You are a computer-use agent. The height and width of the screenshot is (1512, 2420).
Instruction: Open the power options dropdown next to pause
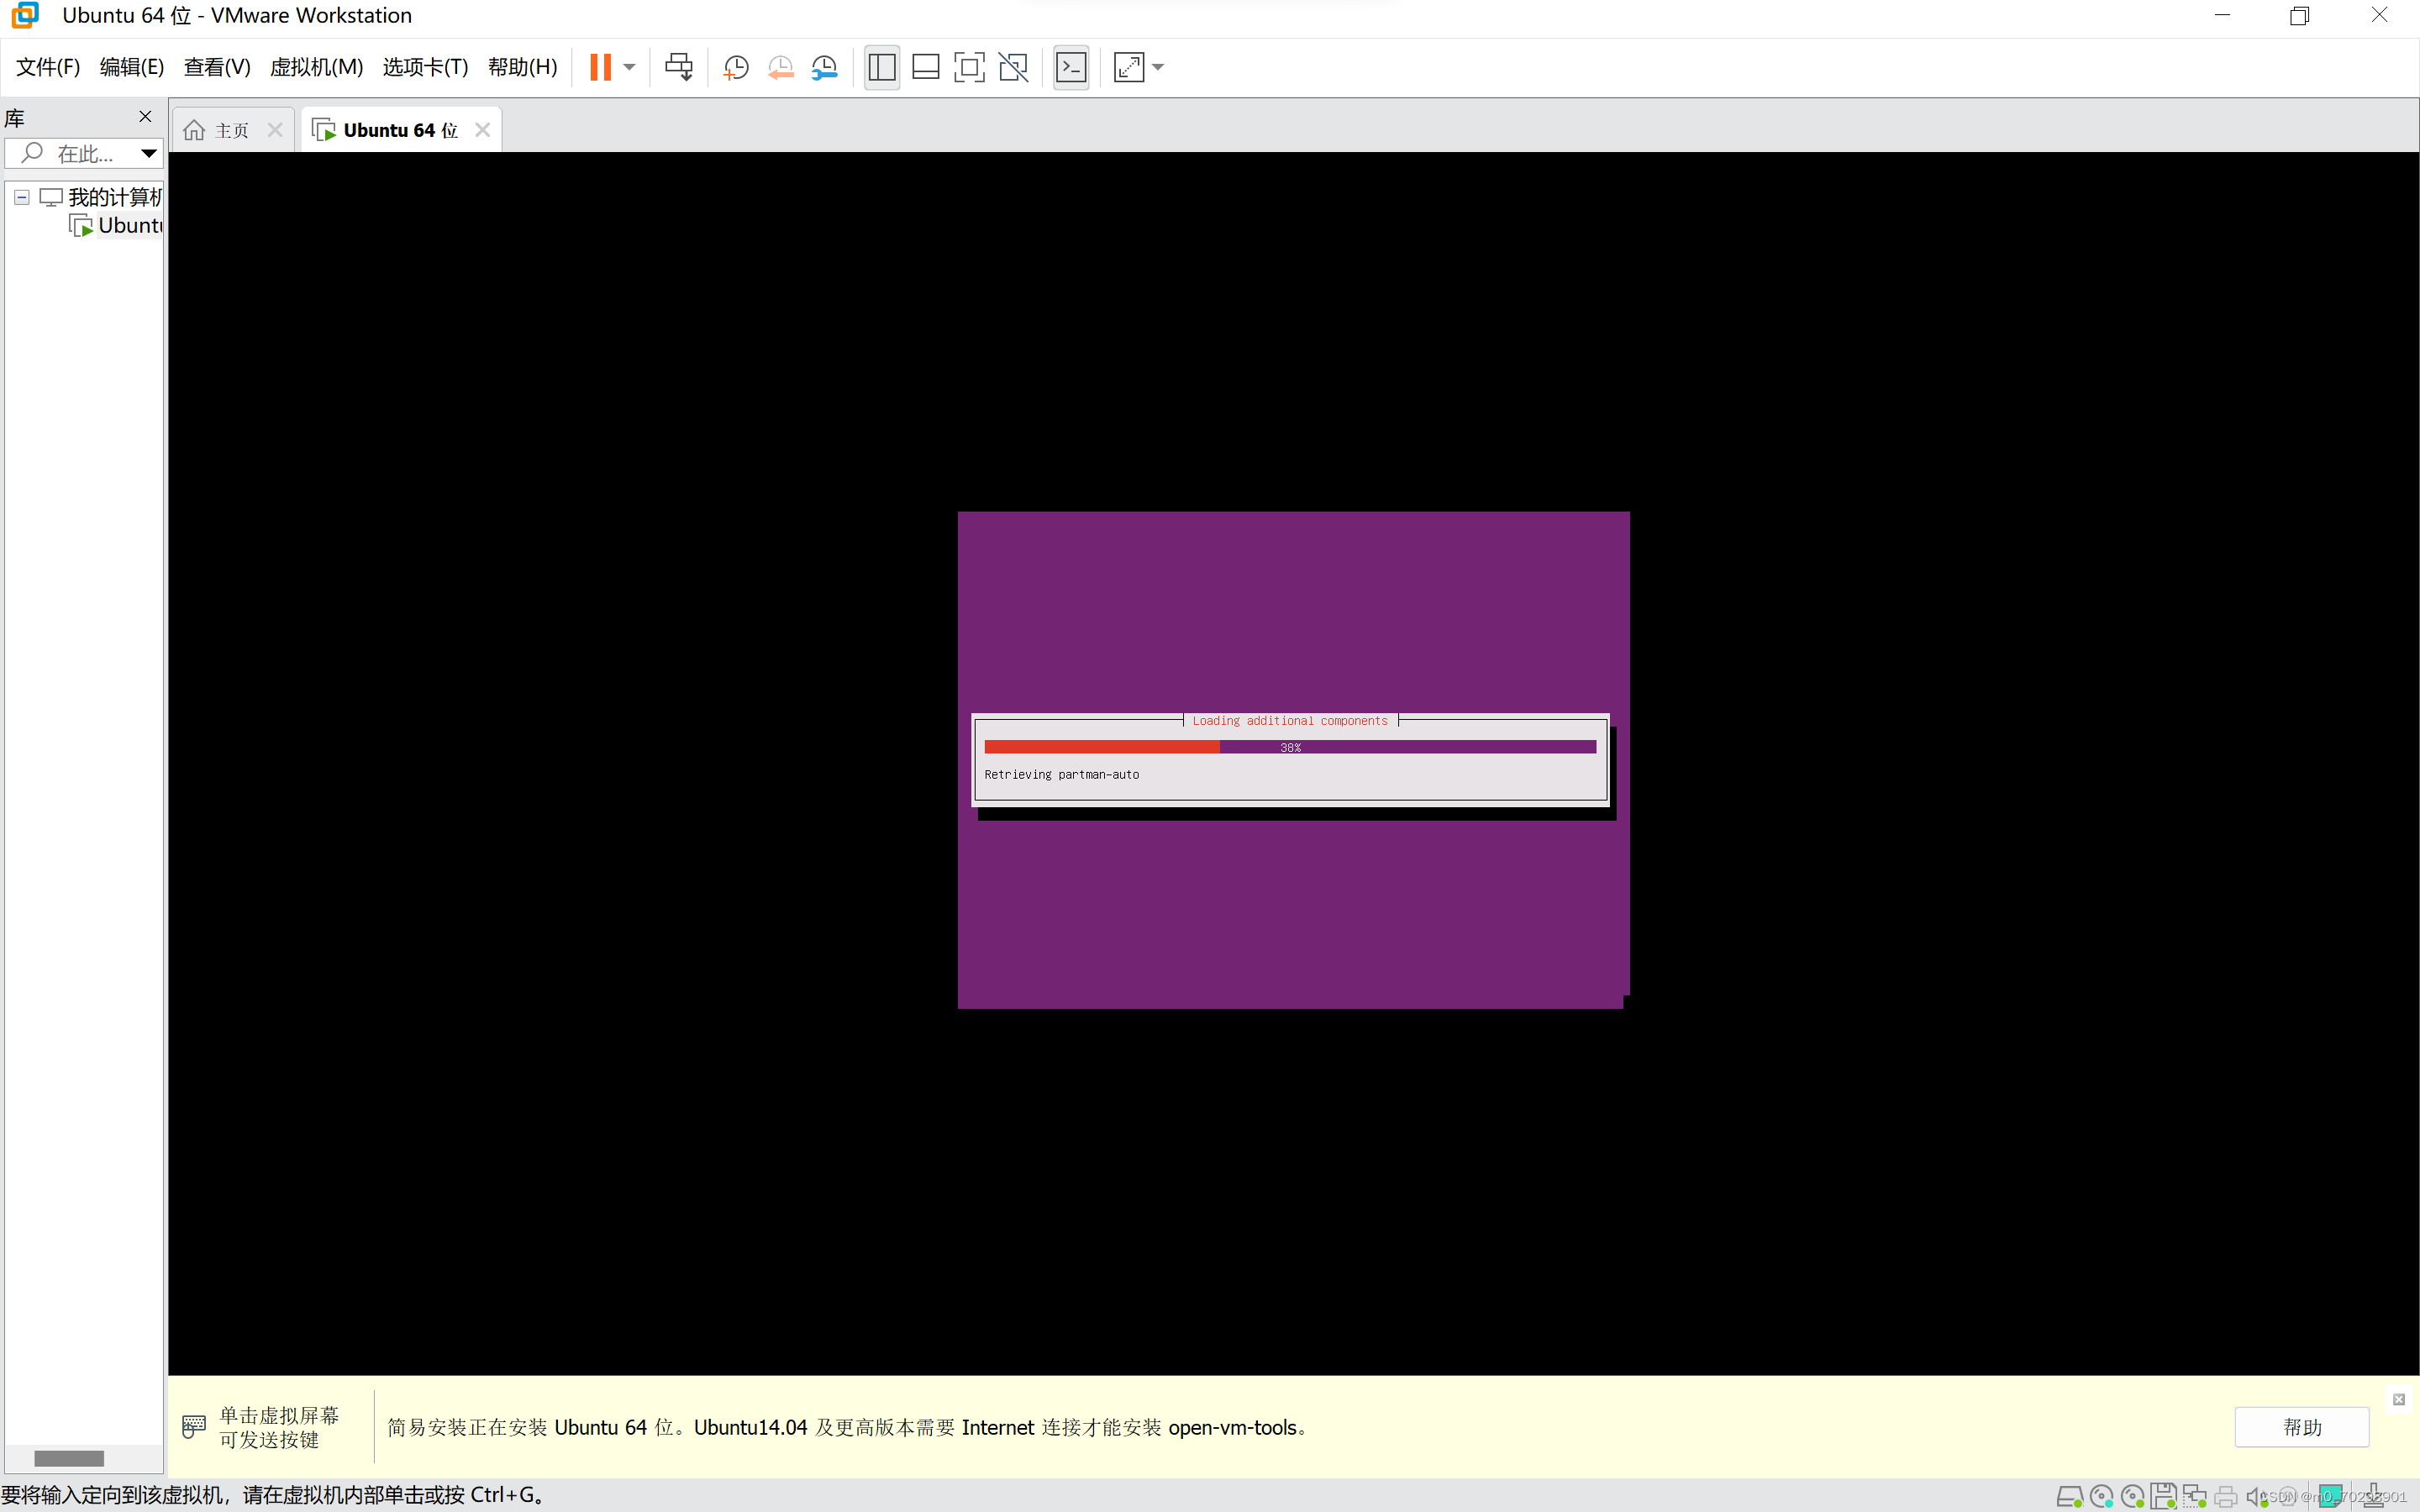629,67
